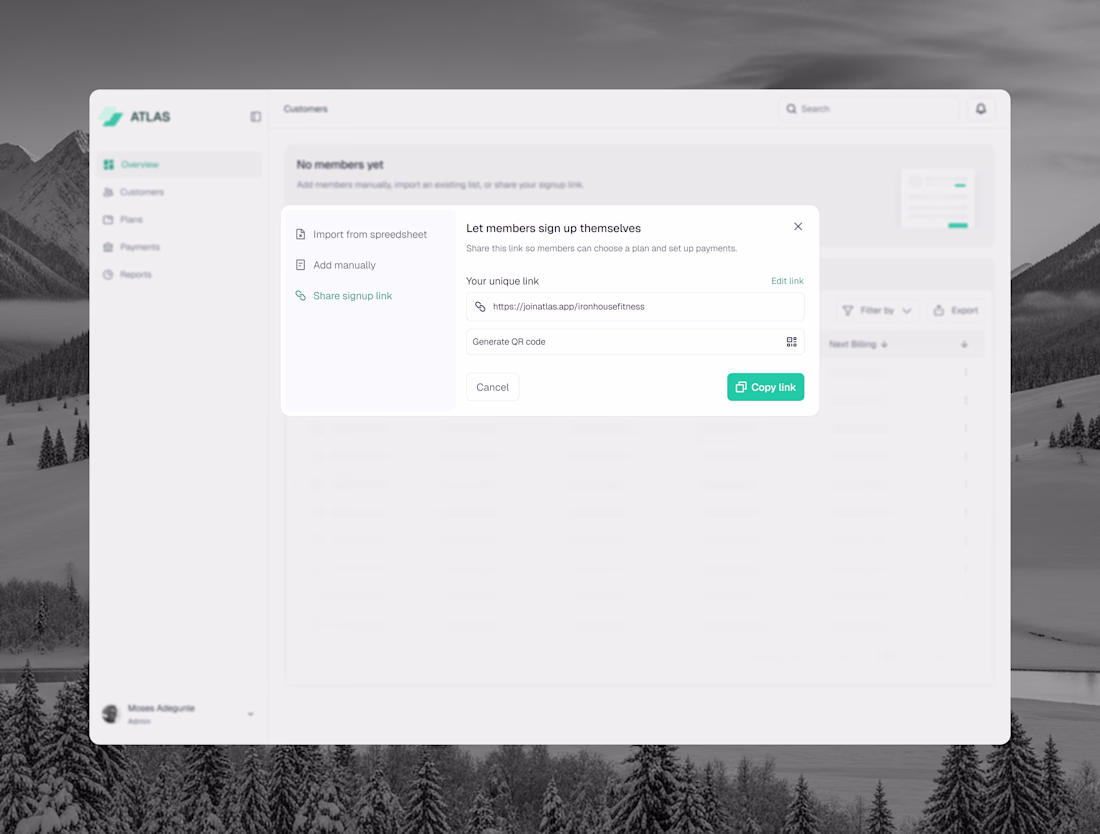Click the Overview grid icon

(109, 164)
